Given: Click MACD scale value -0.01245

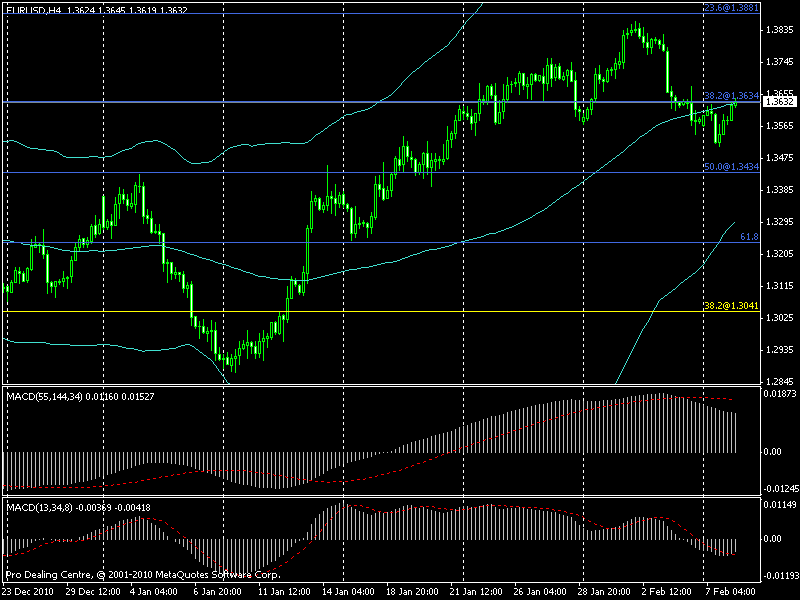Looking at the screenshot, I should (x=781, y=489).
